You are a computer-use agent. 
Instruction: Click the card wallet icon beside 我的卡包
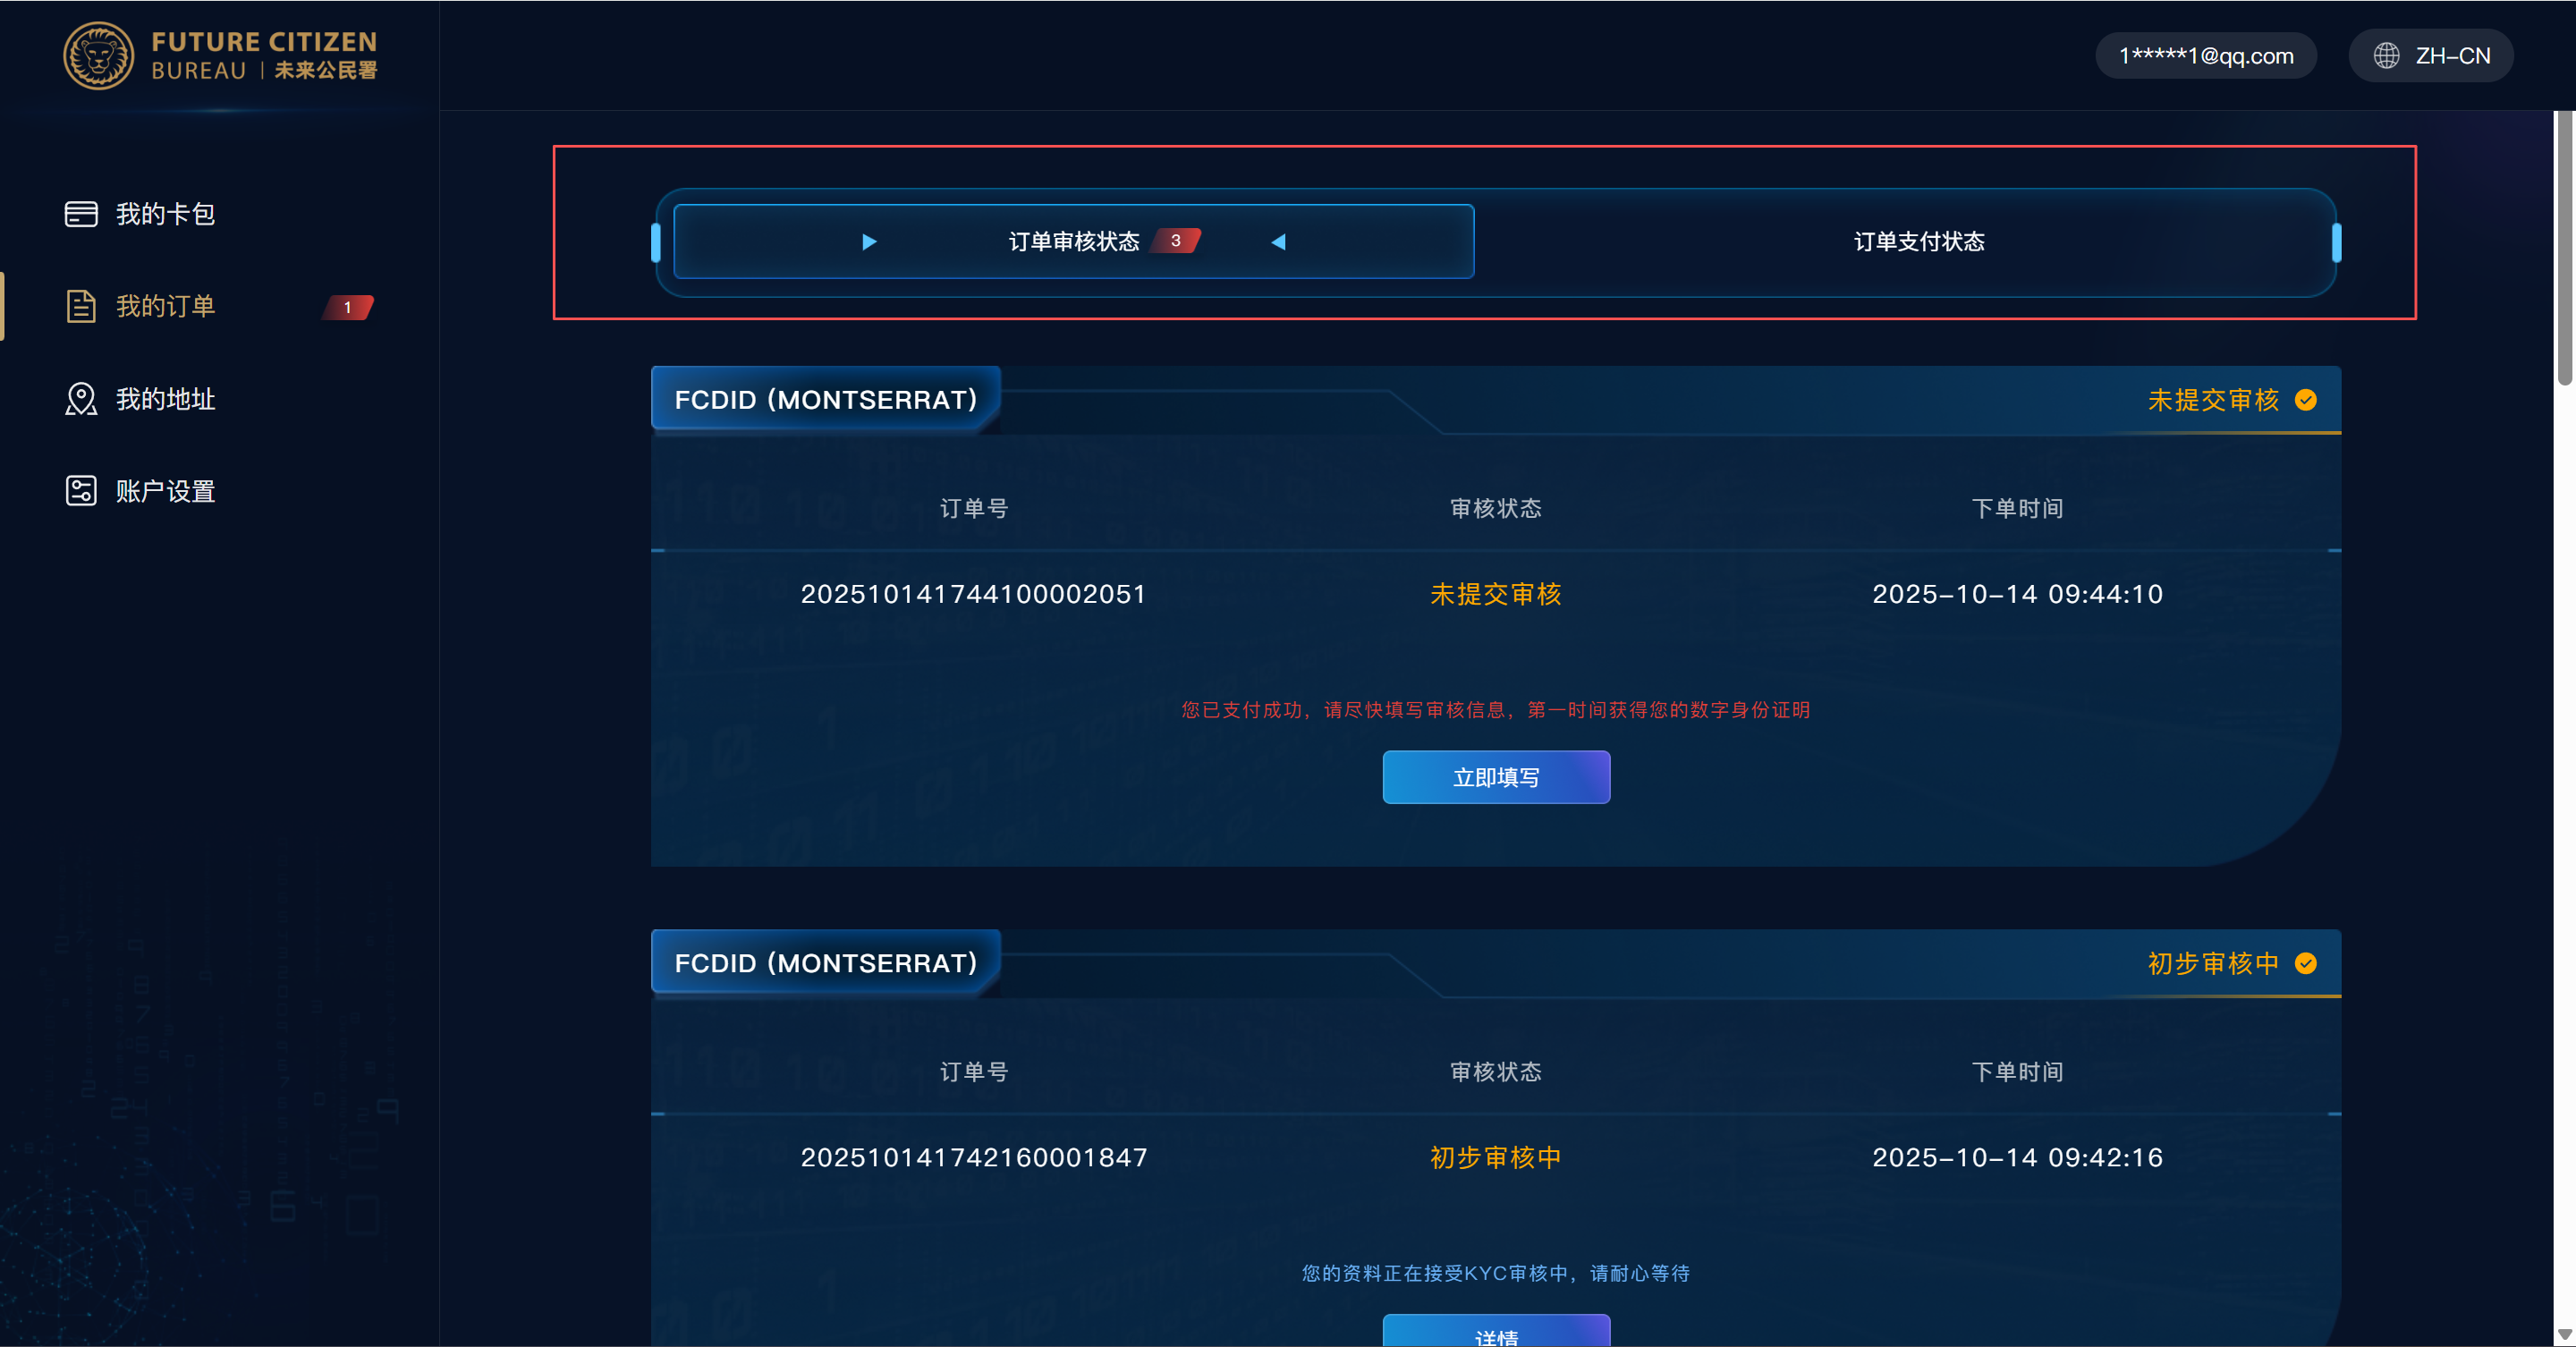coord(81,214)
